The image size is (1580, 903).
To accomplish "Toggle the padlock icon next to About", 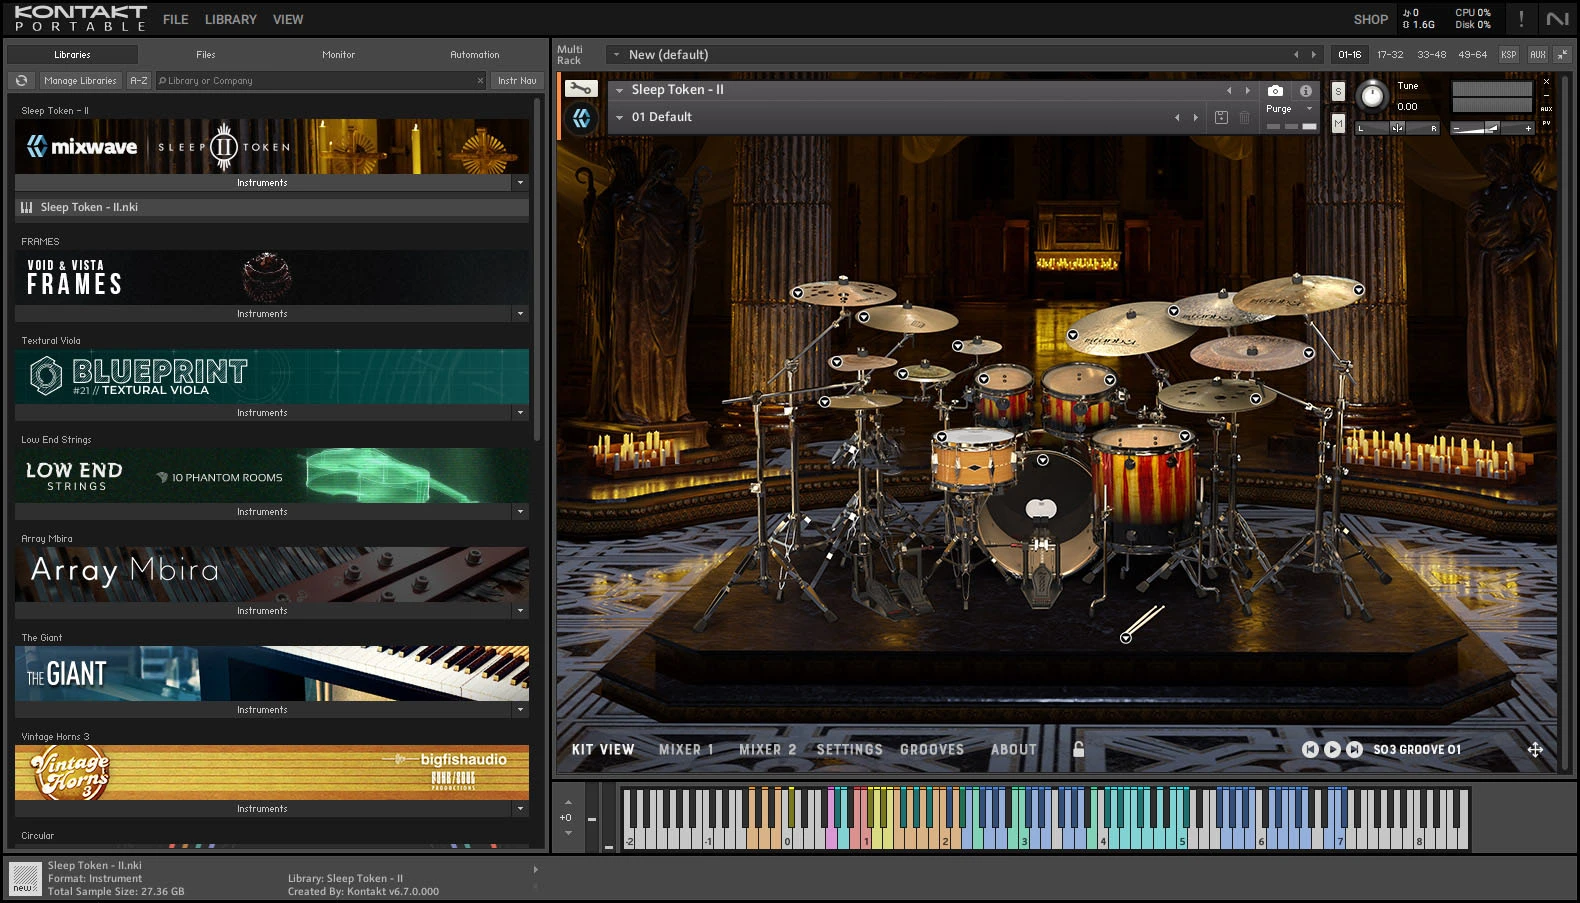I will pos(1078,749).
